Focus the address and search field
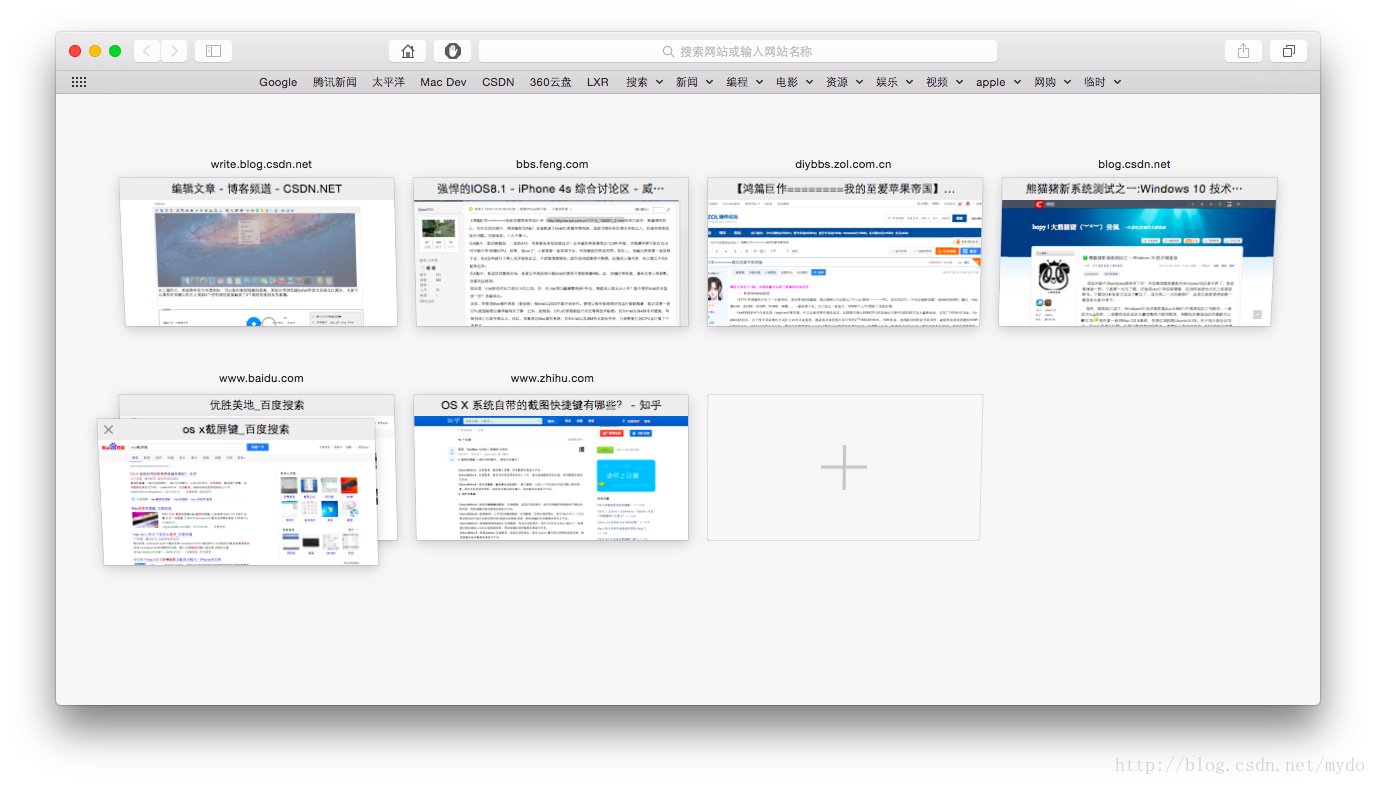 pyautogui.click(x=738, y=51)
